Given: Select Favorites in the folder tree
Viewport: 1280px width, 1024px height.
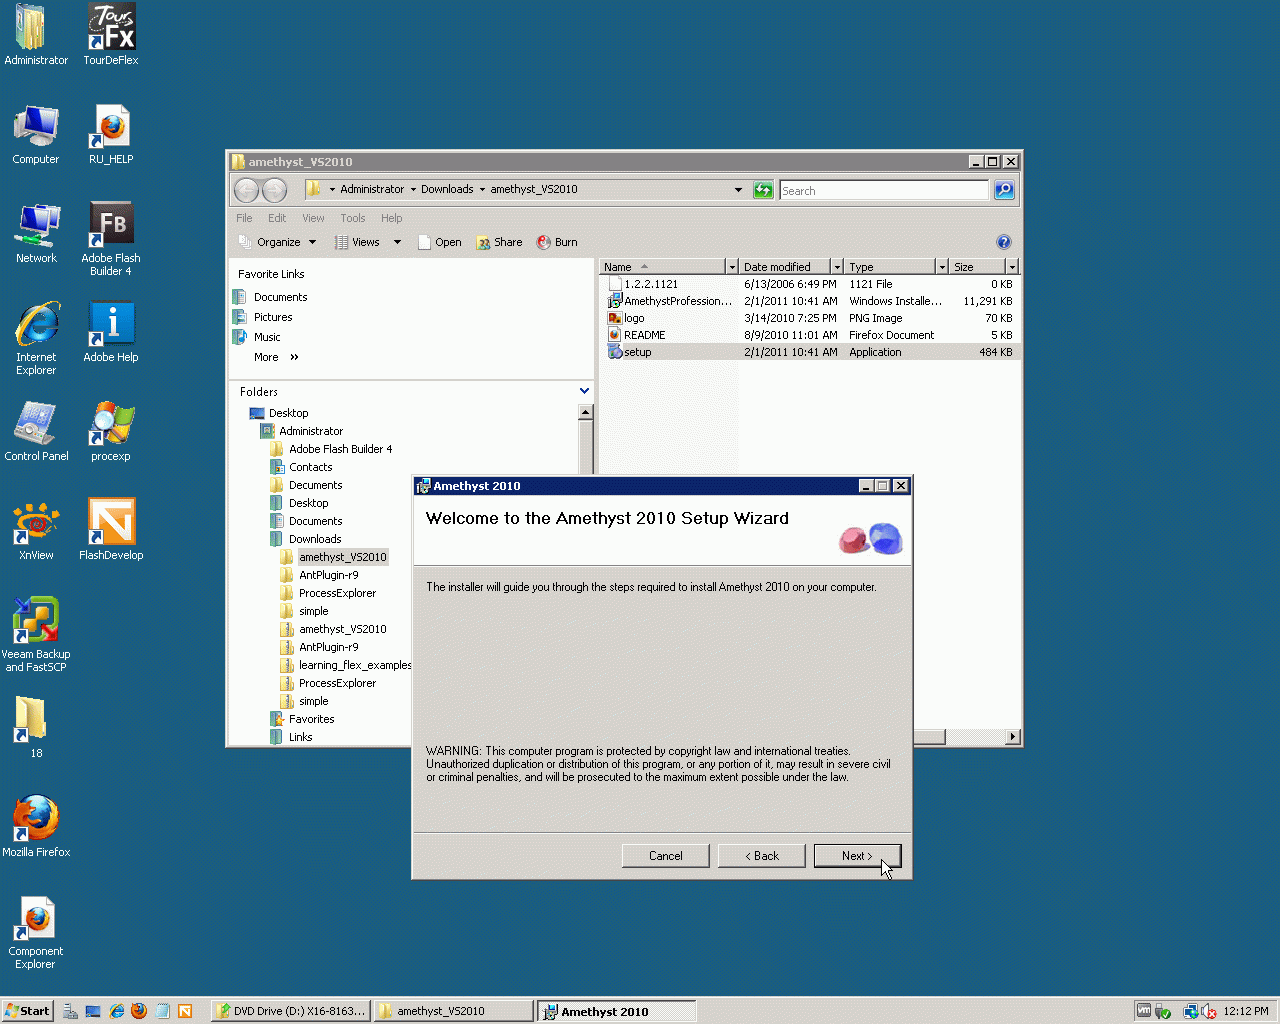Looking at the screenshot, I should tap(311, 719).
